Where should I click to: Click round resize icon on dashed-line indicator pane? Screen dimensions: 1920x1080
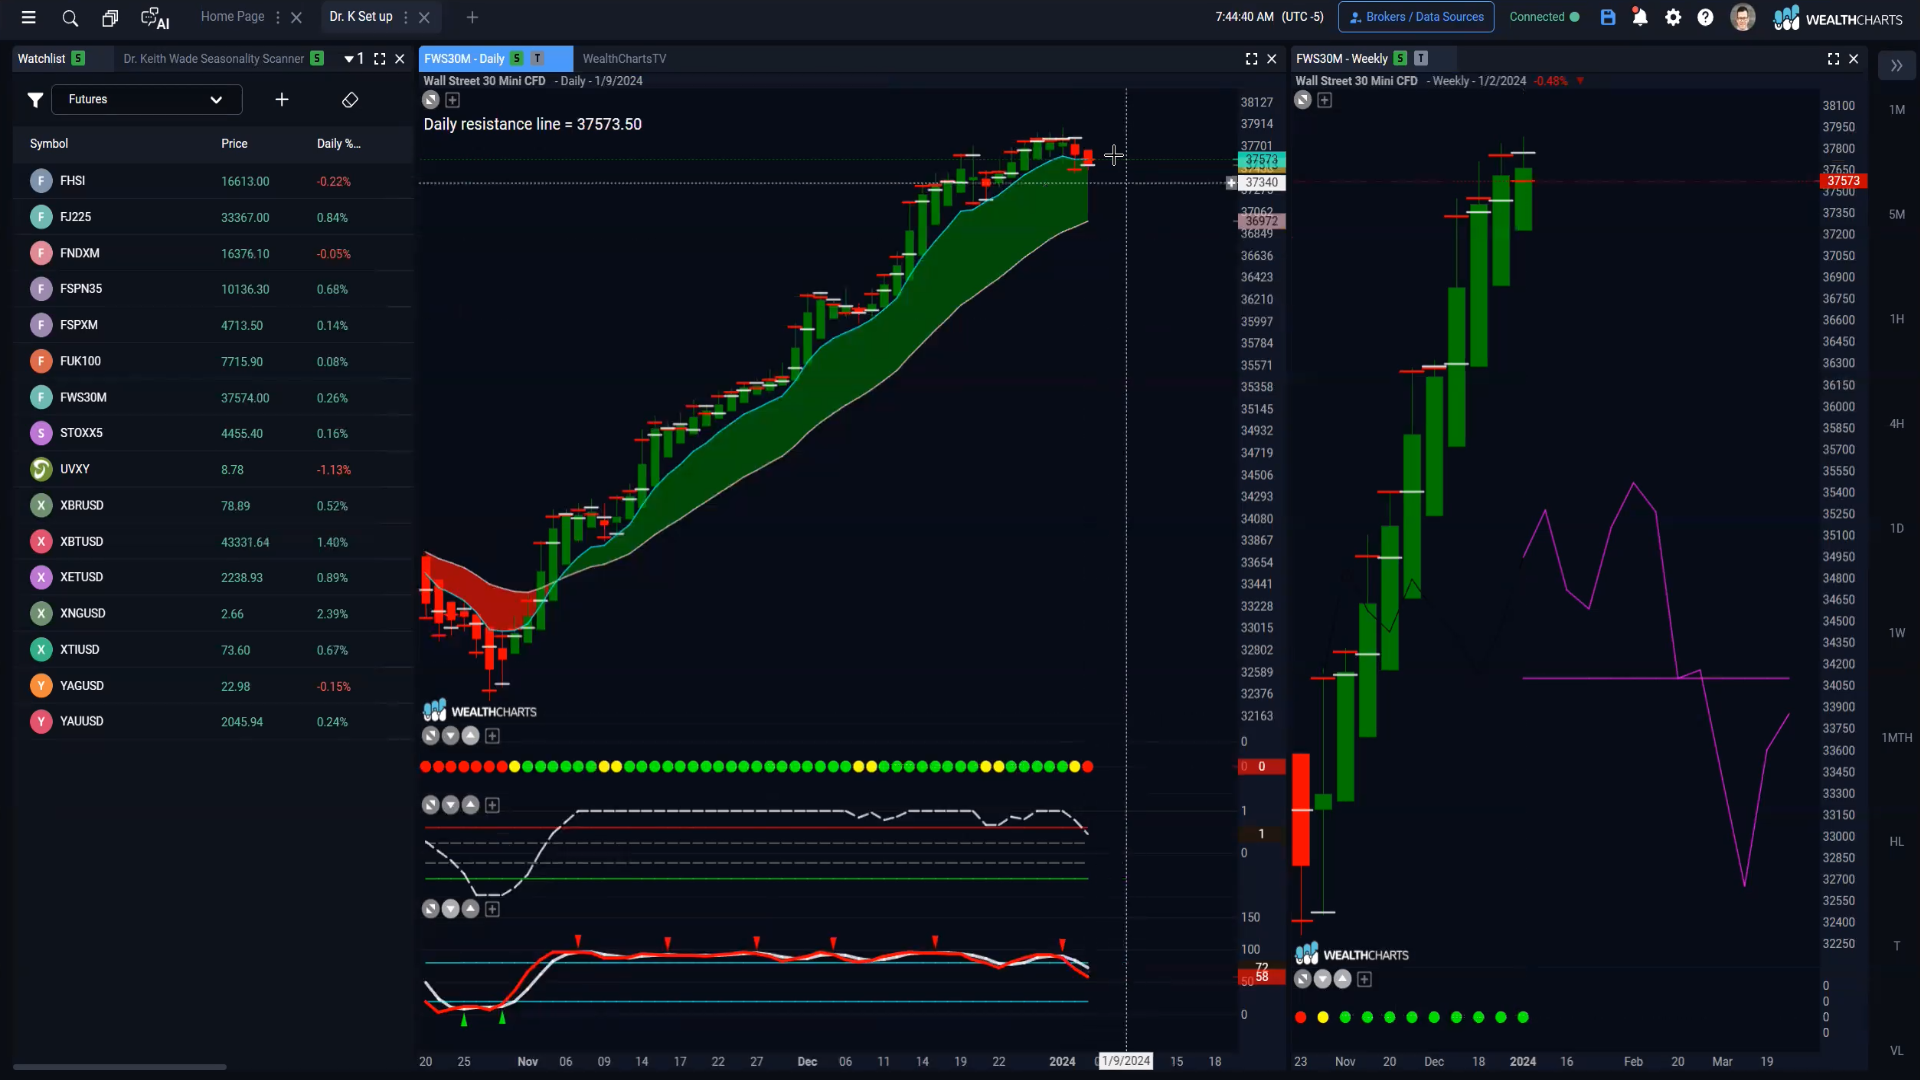click(x=431, y=805)
